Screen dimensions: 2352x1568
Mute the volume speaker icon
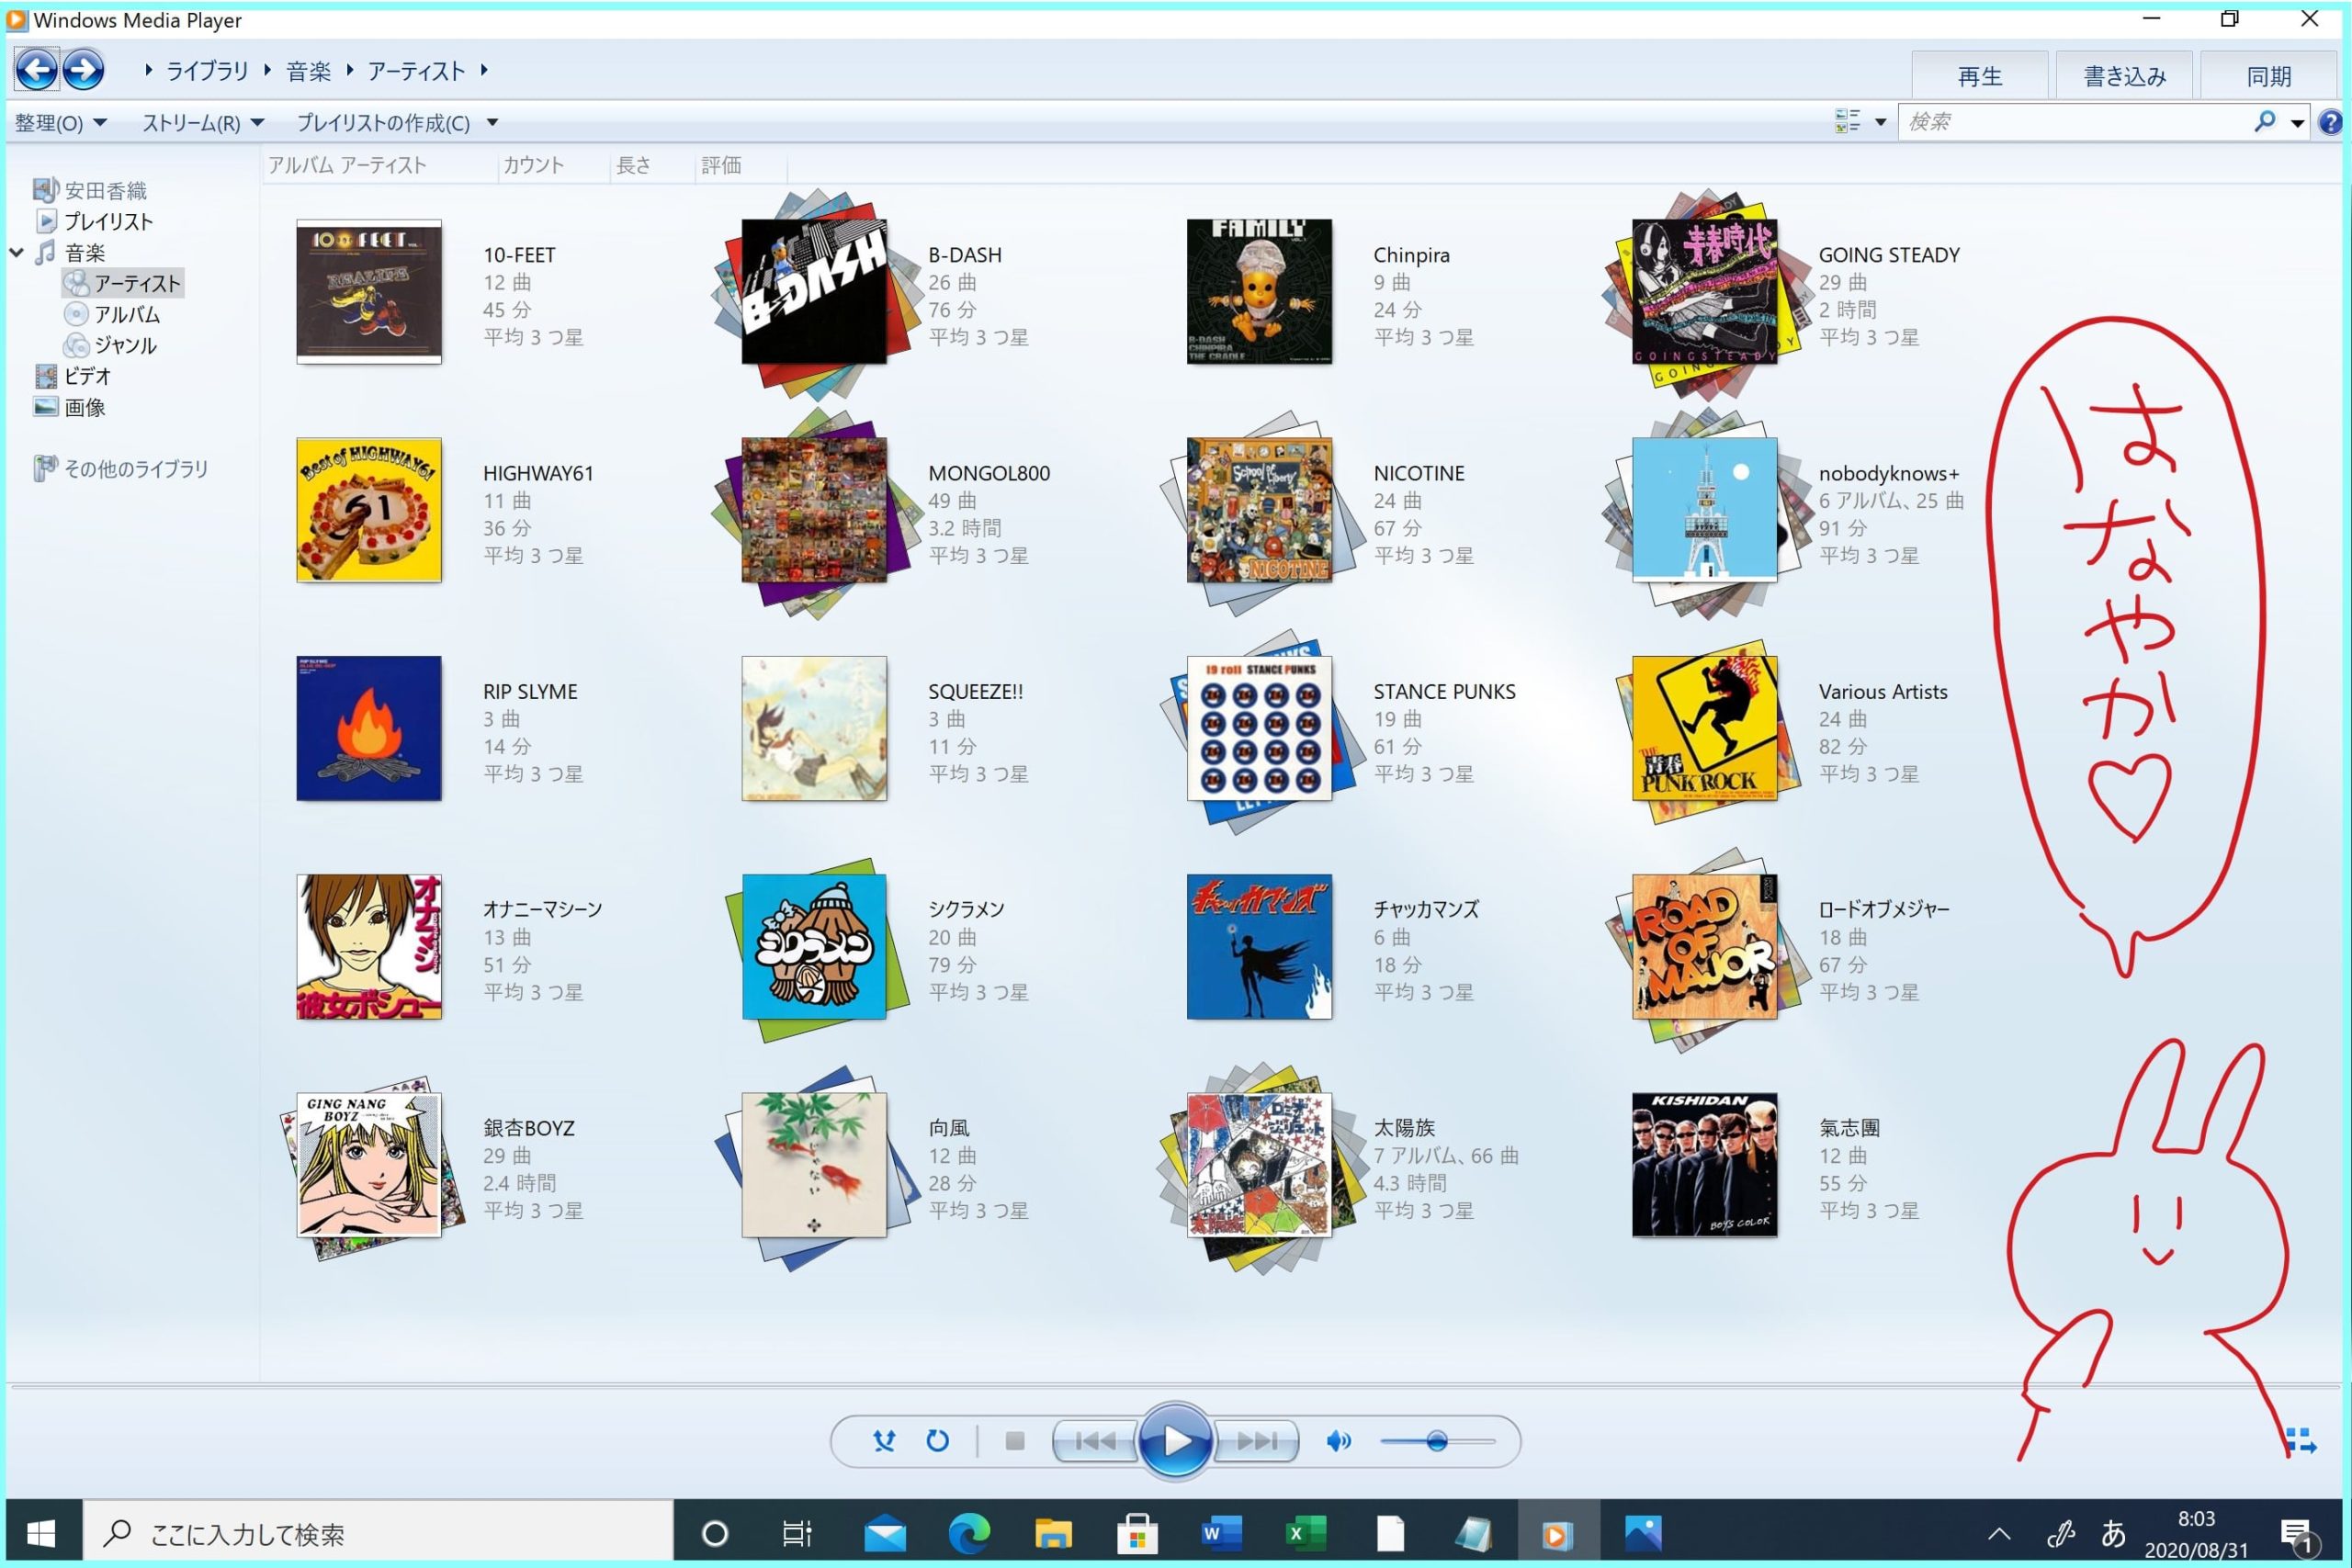(x=1338, y=1441)
